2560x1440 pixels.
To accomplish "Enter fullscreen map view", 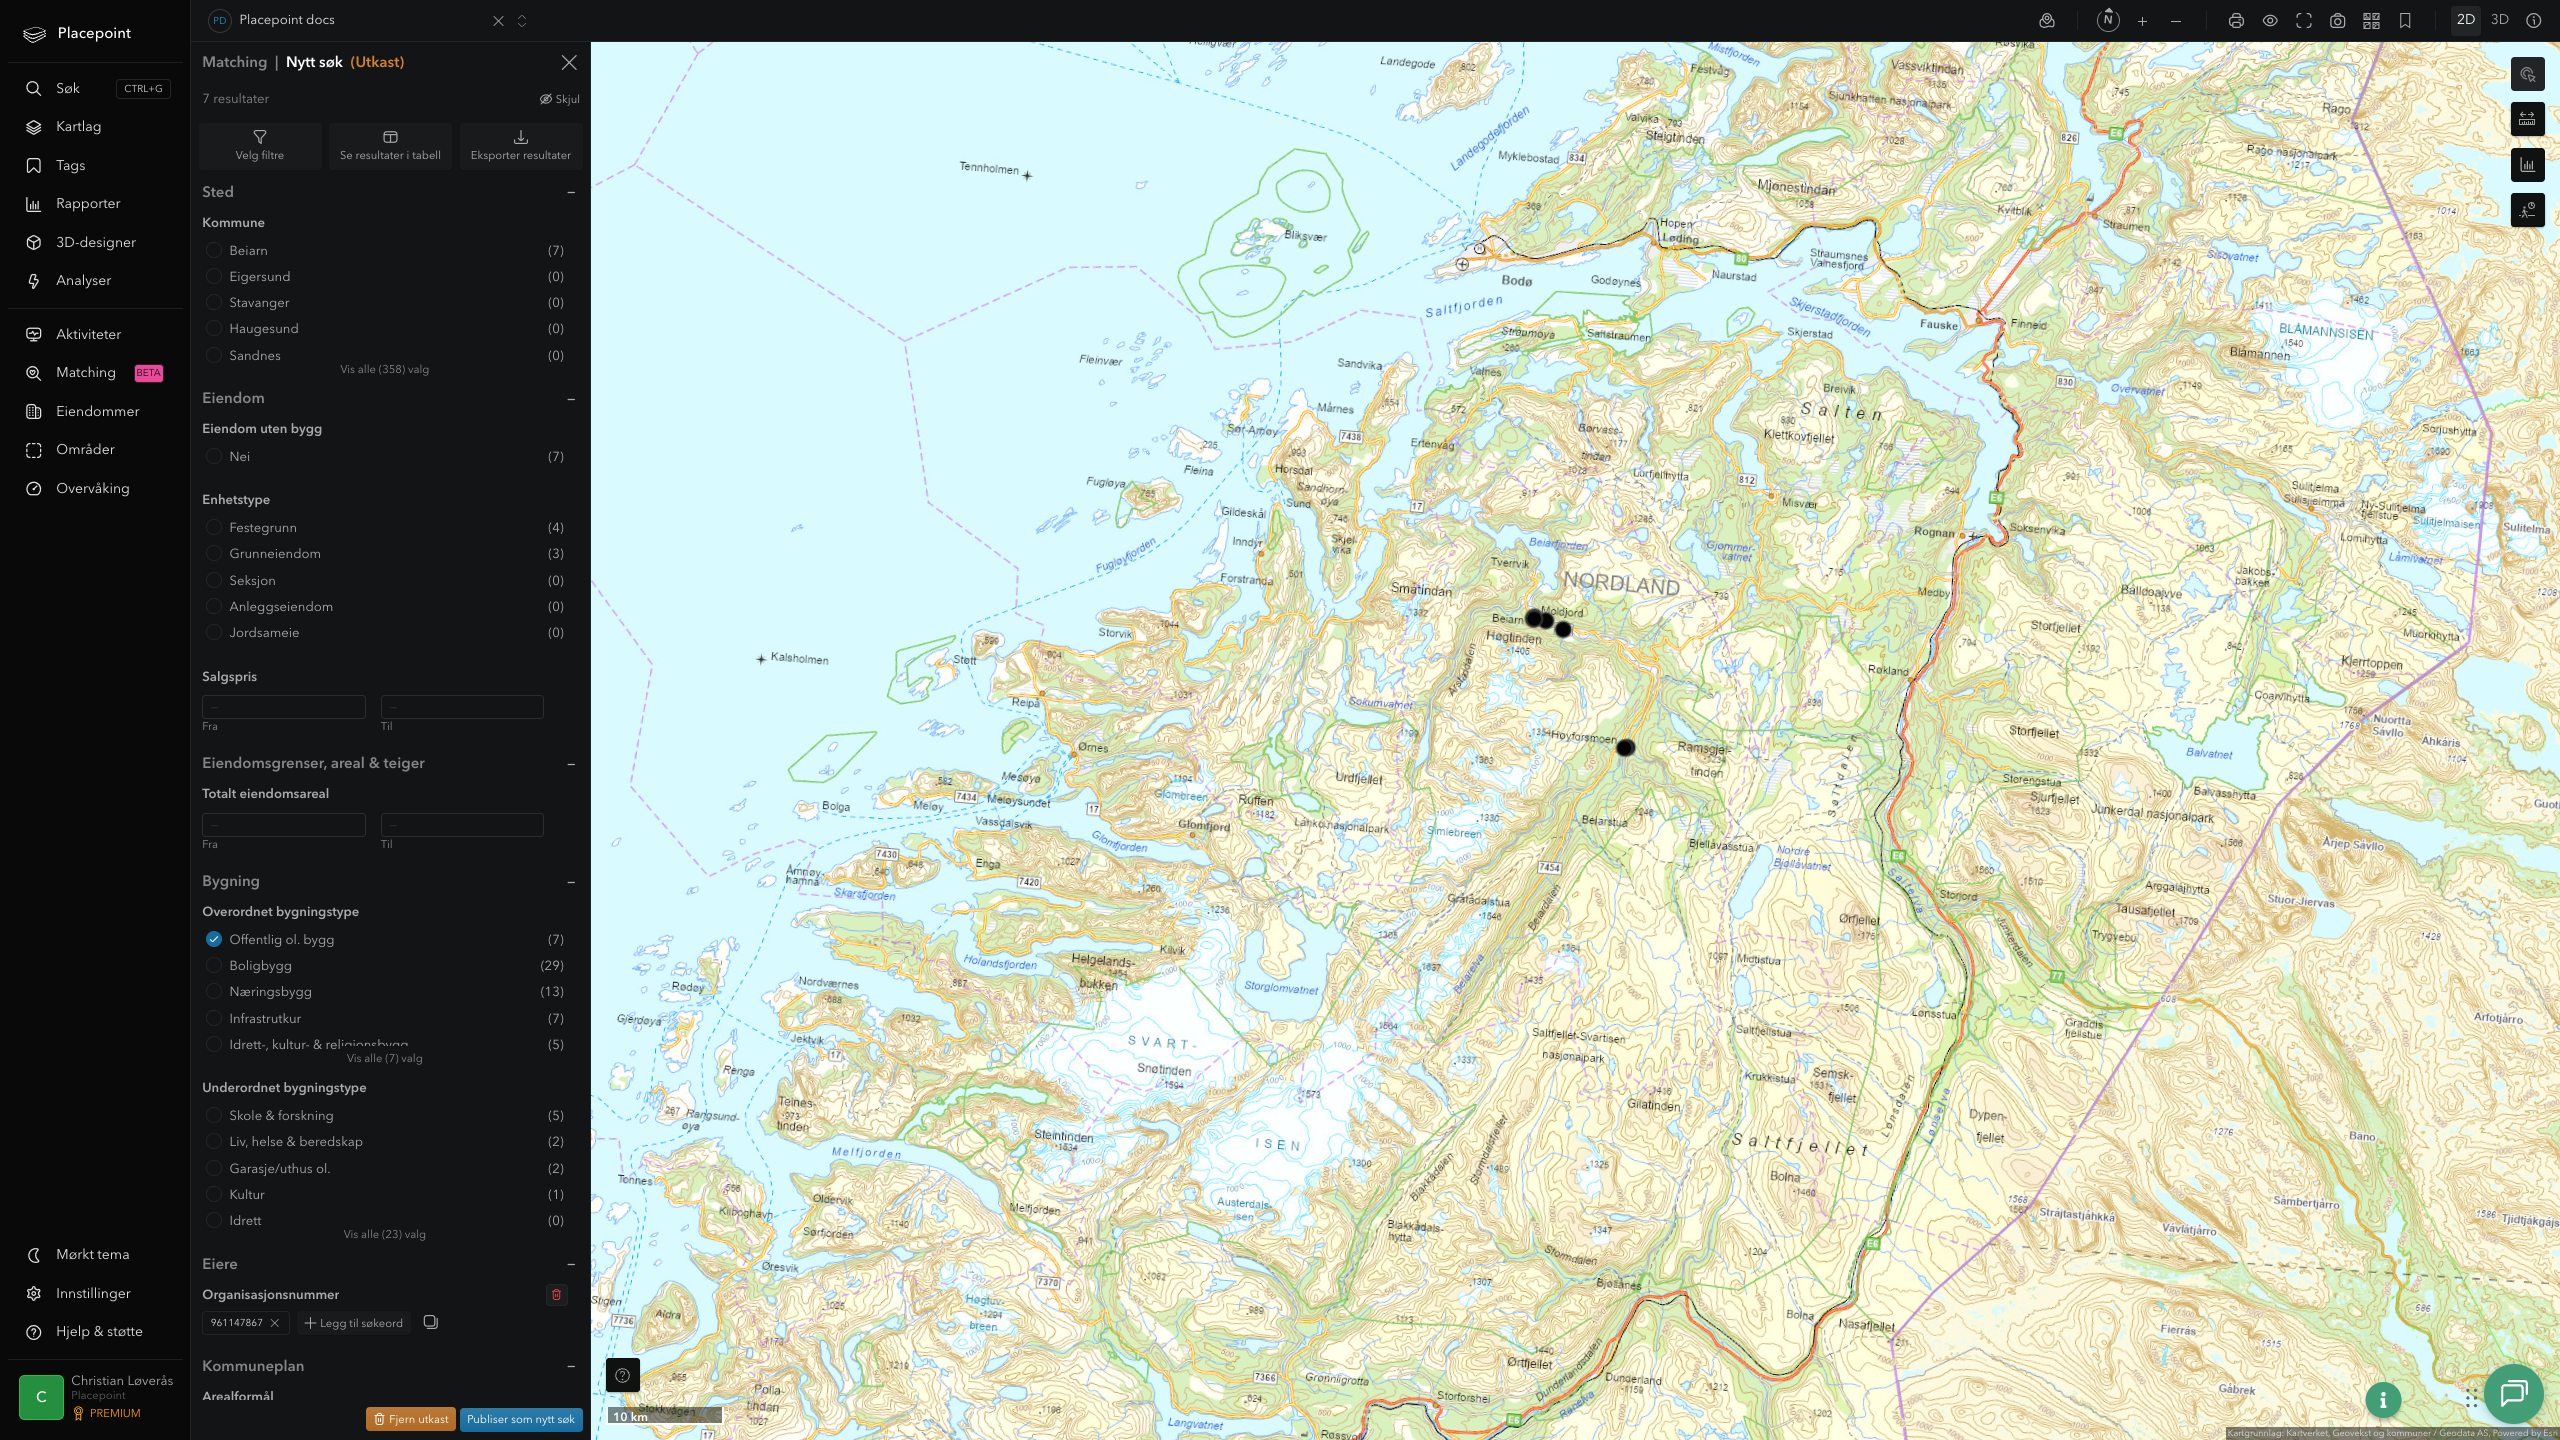I will (x=2304, y=21).
